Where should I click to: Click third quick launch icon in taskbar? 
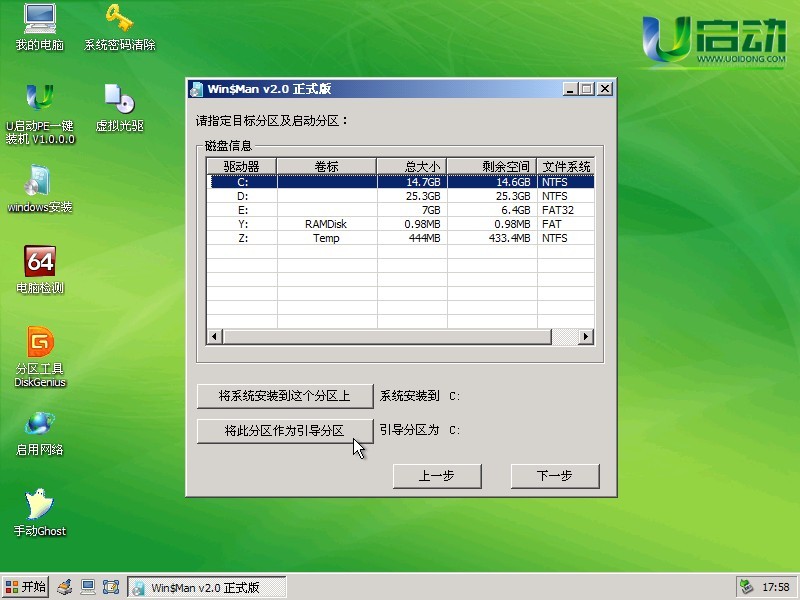pos(111,587)
